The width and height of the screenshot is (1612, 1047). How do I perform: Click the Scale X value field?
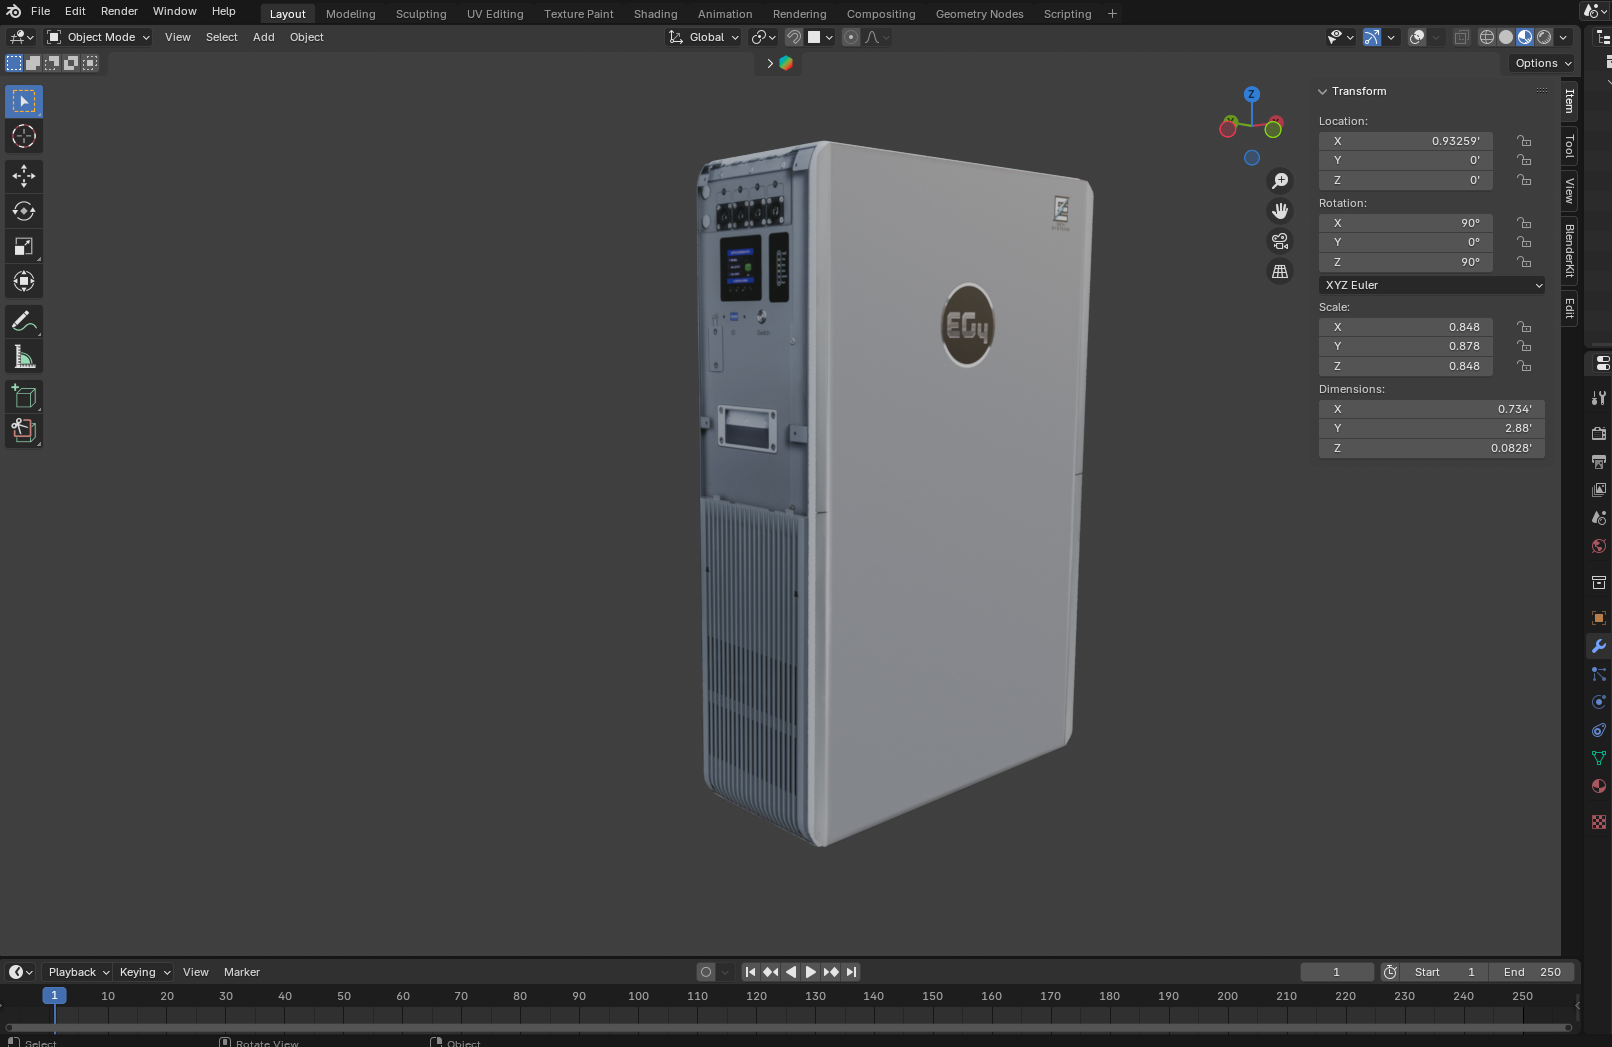point(1406,327)
